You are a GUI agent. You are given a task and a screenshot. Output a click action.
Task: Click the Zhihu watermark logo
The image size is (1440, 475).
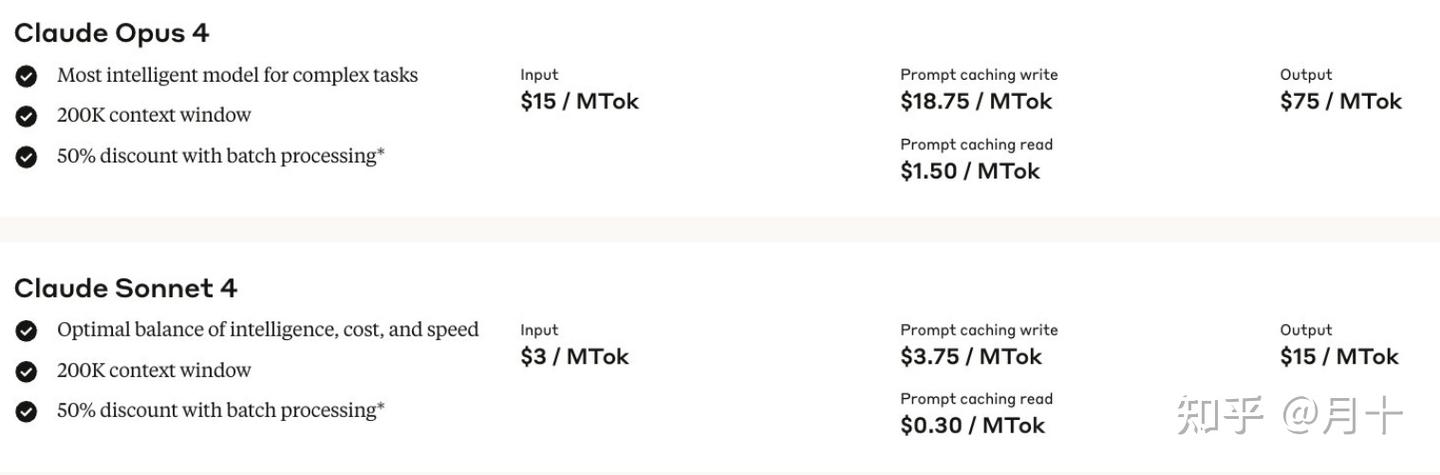pyautogui.click(x=1220, y=415)
